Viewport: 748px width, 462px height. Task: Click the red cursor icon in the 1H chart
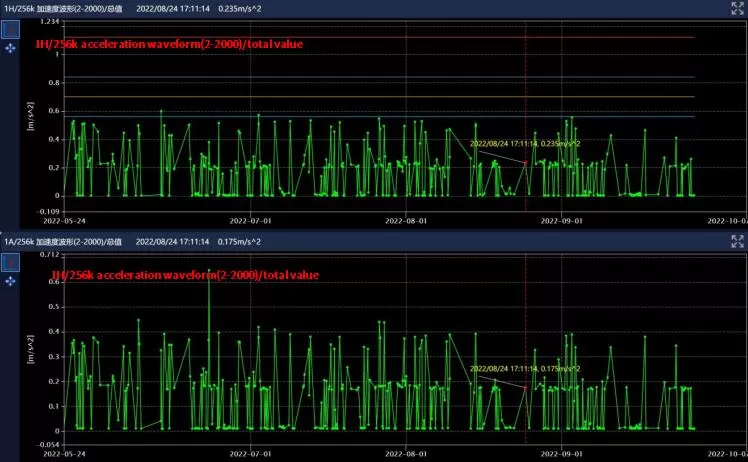(x=11, y=29)
